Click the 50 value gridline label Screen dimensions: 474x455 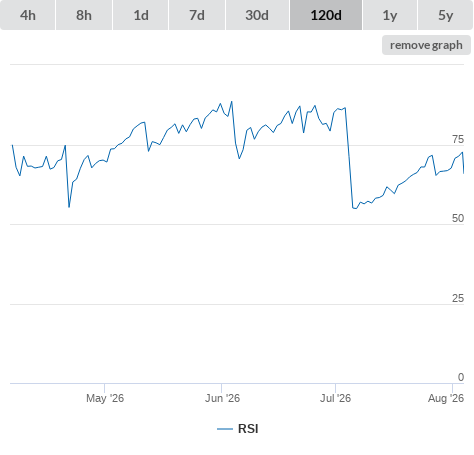click(x=458, y=218)
